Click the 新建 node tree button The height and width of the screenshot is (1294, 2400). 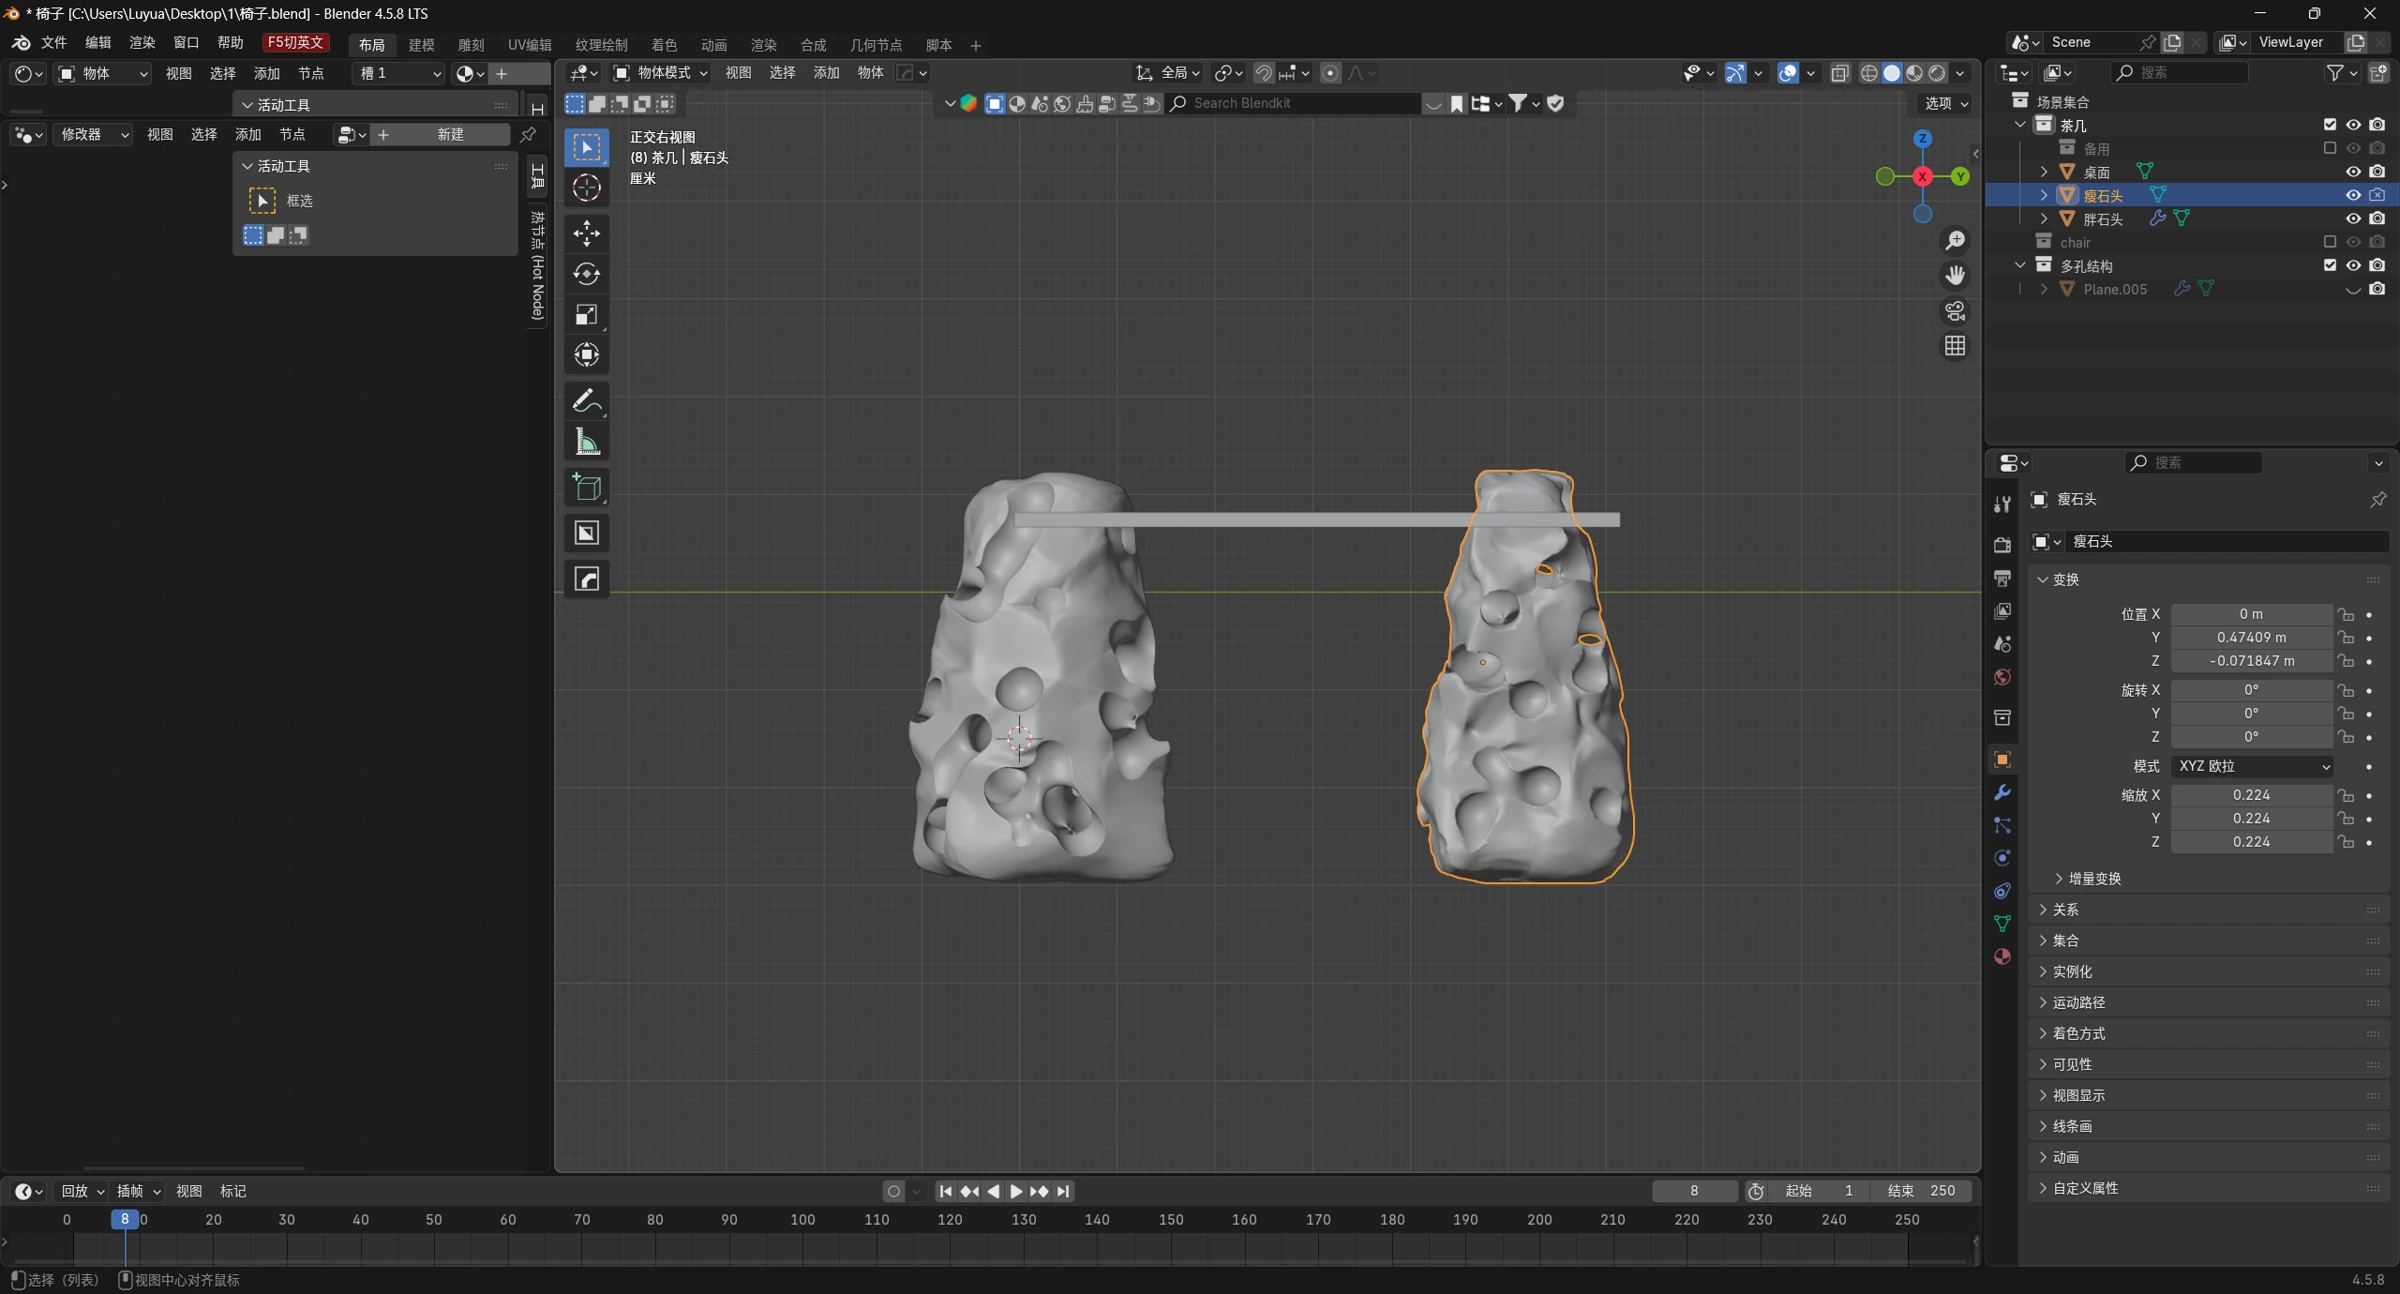(x=450, y=134)
